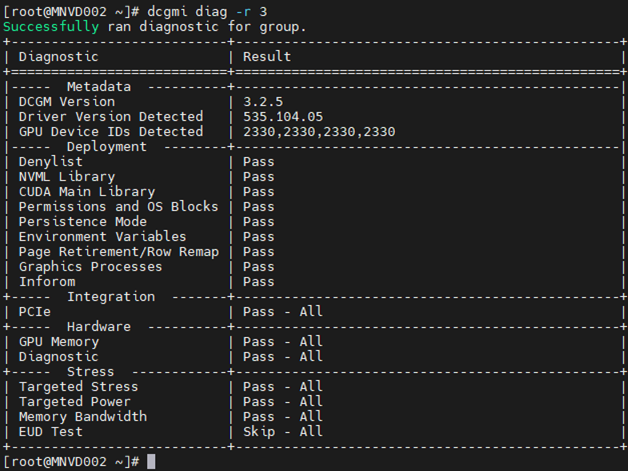Click the 'Result' column header

point(267,57)
